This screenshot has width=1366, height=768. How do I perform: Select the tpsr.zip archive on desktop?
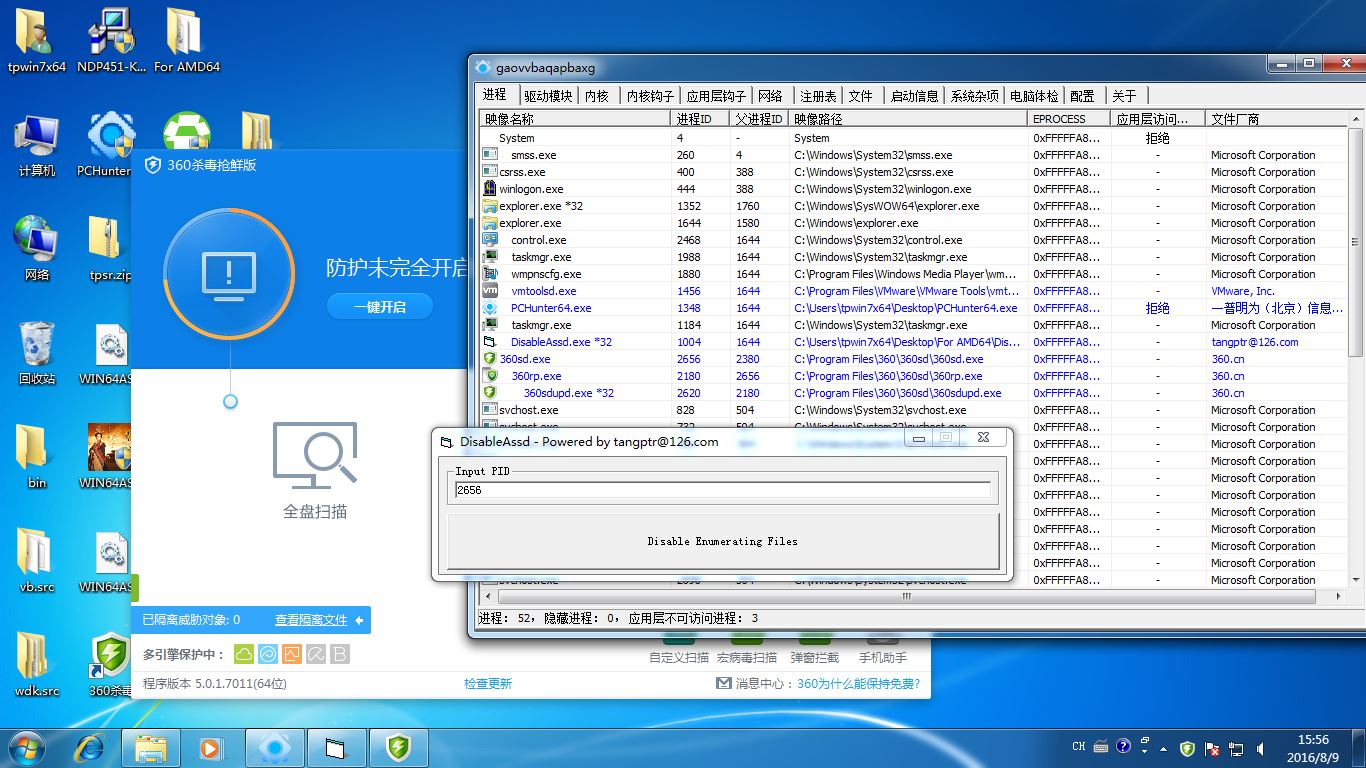coord(111,248)
